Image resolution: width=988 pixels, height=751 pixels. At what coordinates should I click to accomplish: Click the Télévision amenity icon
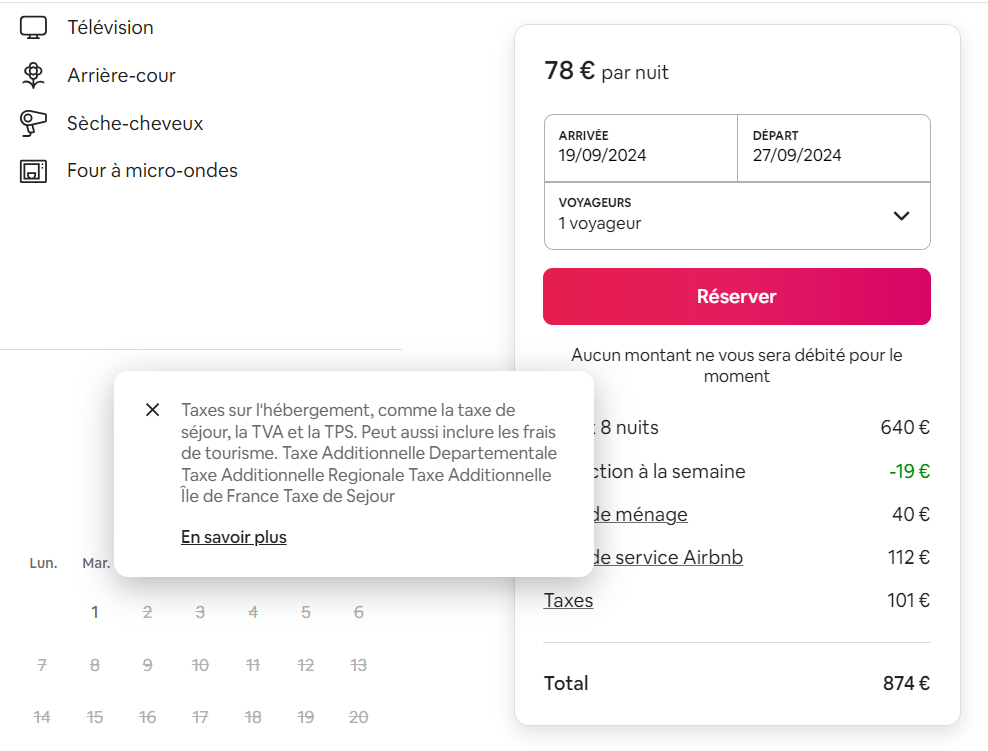tap(33, 26)
